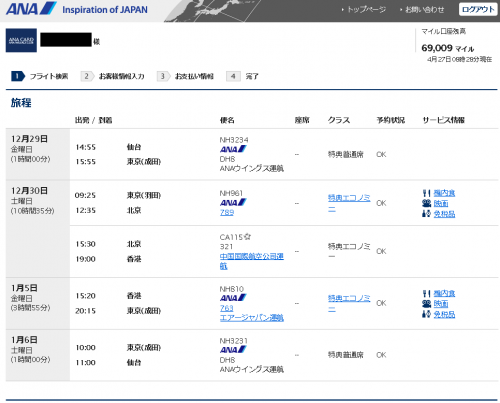Viewport: 500px width, 403px height.
Task: Click flight number NH3234
Action: (x=234, y=140)
